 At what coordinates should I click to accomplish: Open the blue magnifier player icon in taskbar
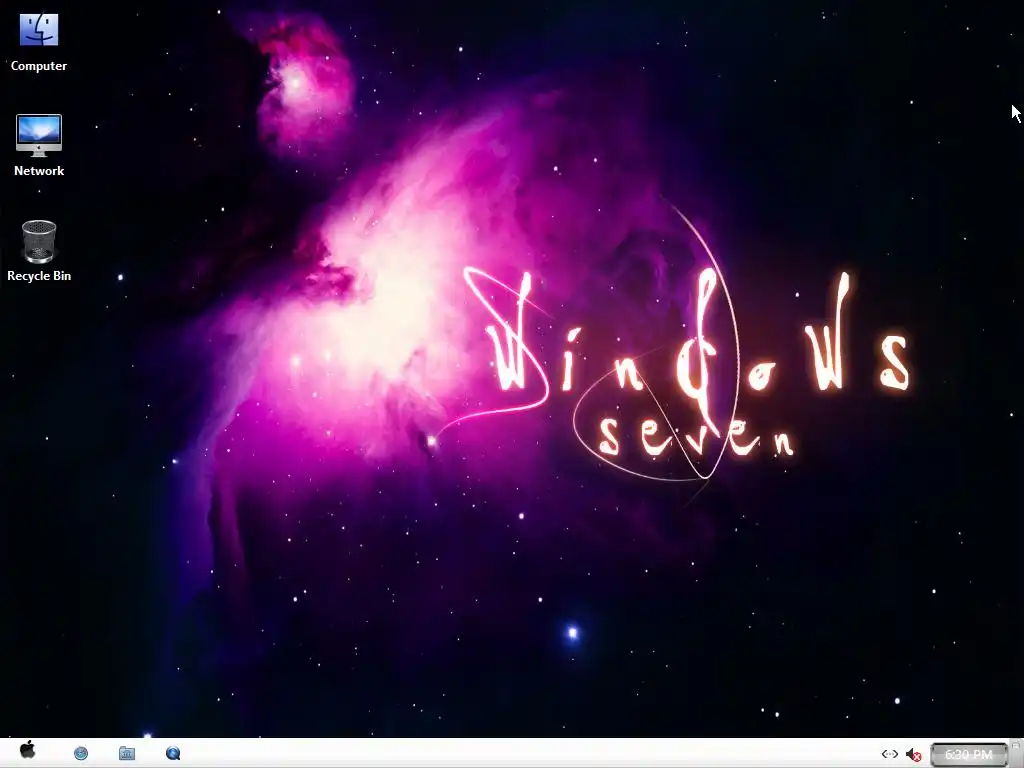pyautogui.click(x=173, y=753)
